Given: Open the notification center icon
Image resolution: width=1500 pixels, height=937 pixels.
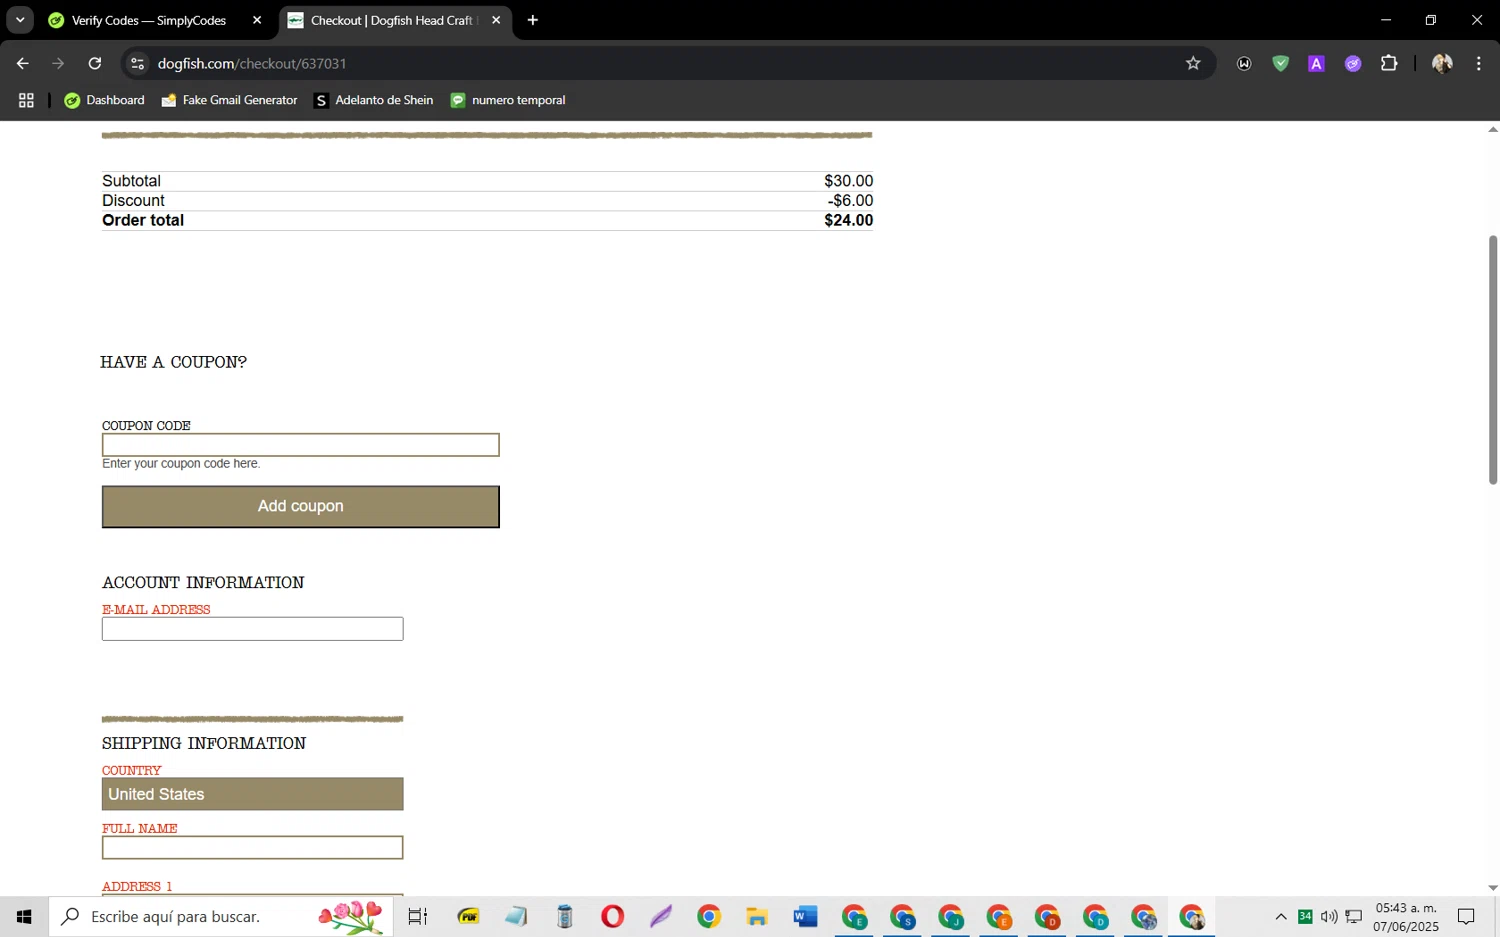Looking at the screenshot, I should (1466, 916).
